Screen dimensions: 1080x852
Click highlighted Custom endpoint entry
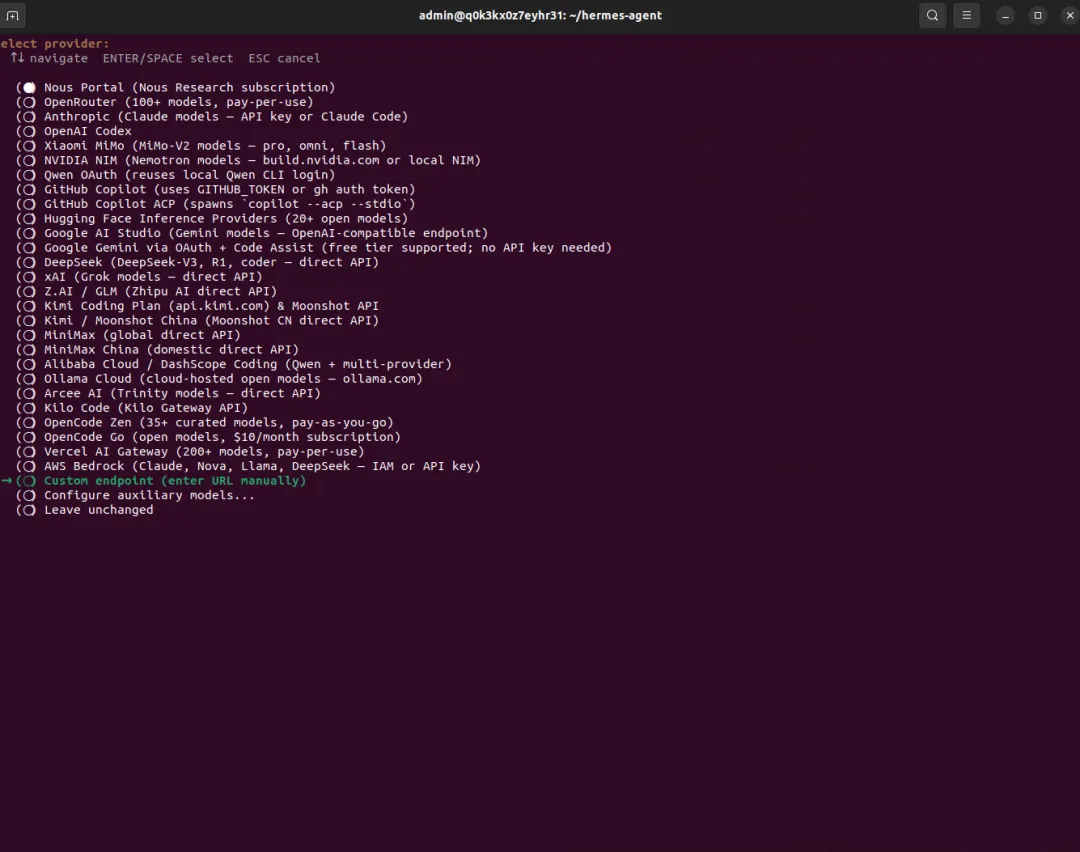[x=175, y=481]
